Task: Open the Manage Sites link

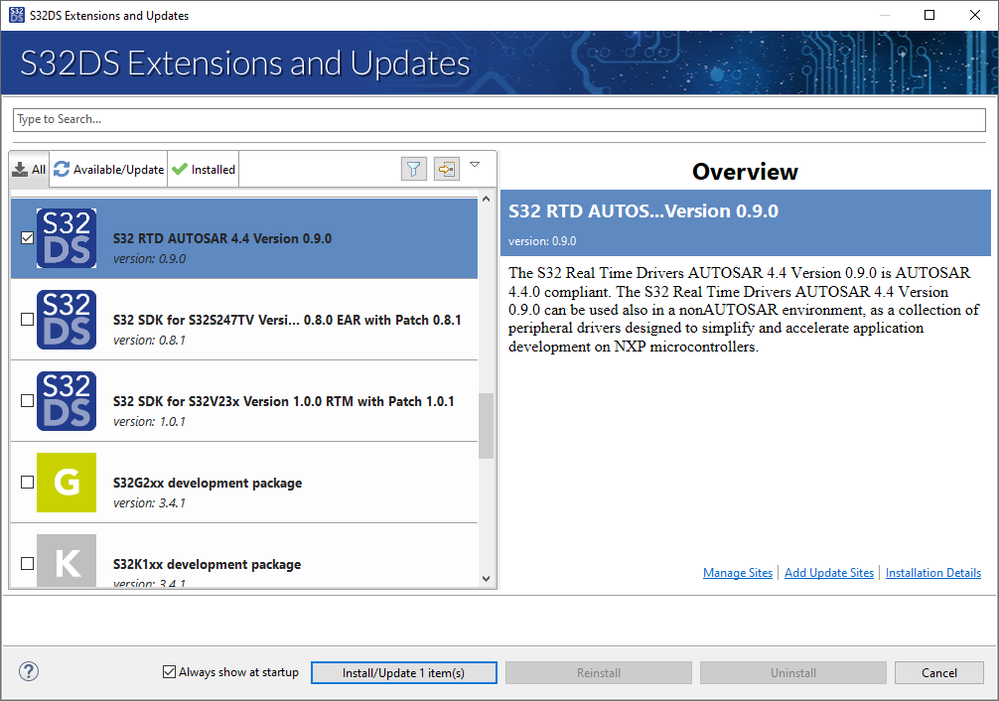Action: click(737, 573)
